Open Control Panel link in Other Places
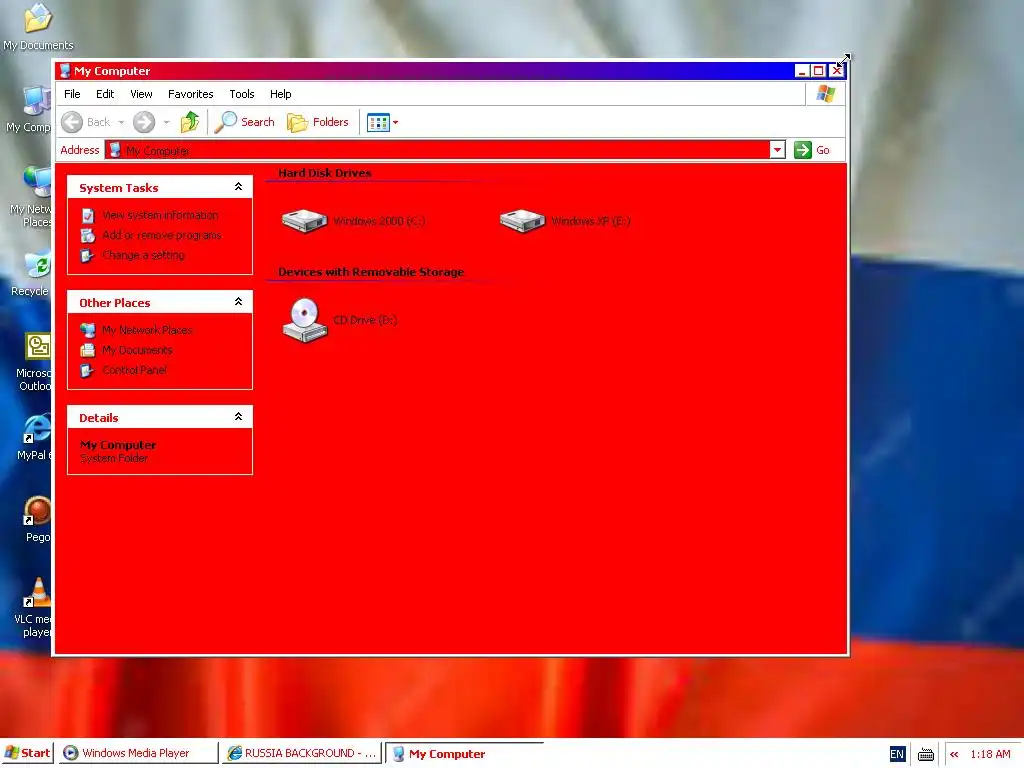This screenshot has width=1024, height=768. tap(135, 370)
